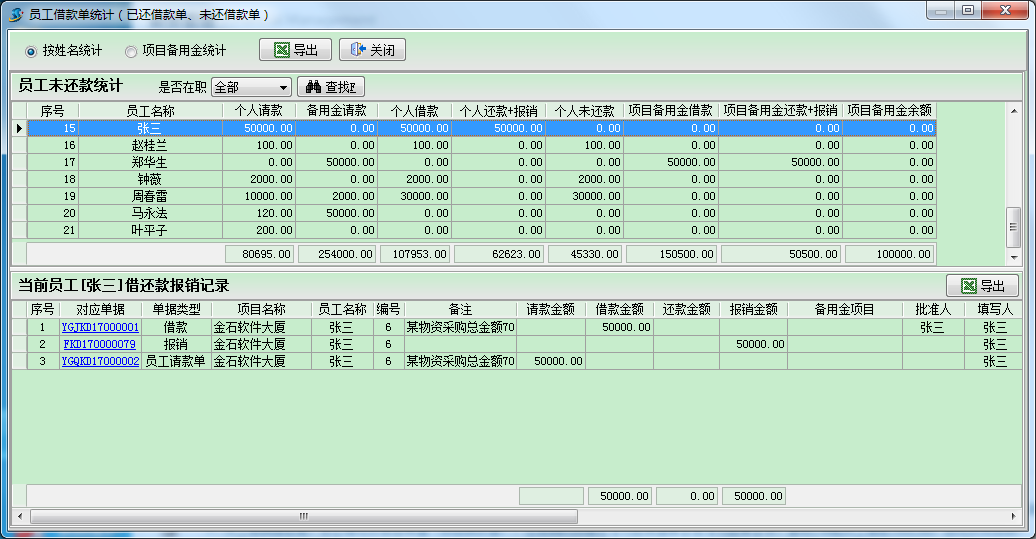Click the horizontal scrollbar right arrow
This screenshot has height=539, width=1036.
(x=1014, y=516)
